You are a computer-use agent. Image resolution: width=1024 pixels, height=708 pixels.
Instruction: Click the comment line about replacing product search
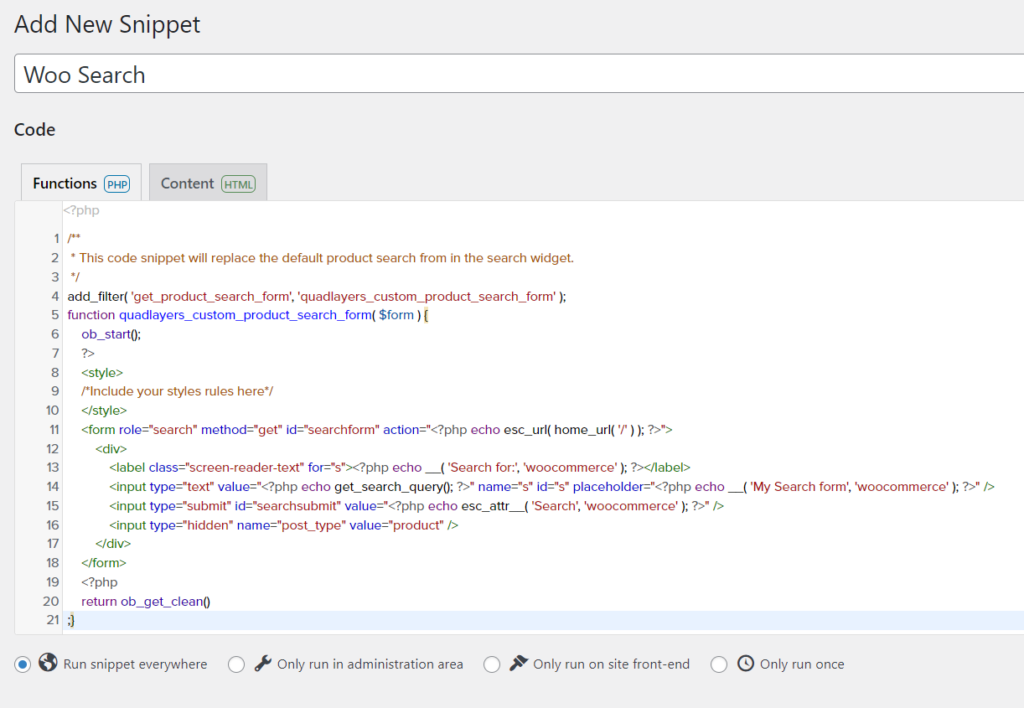(322, 258)
